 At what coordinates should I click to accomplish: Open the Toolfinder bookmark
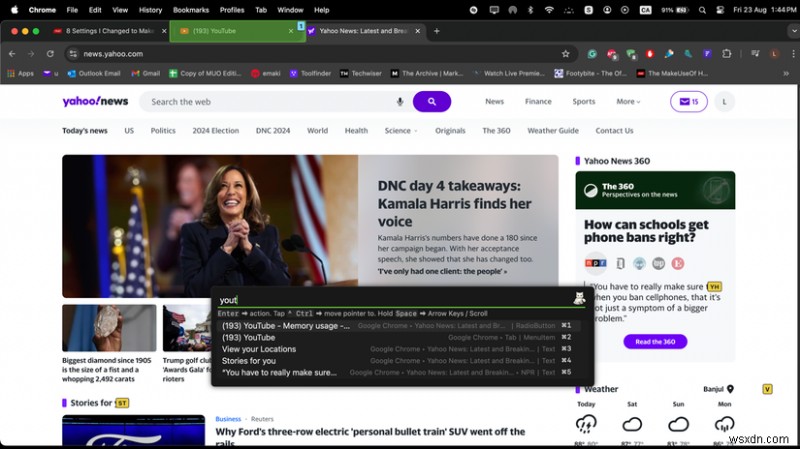click(310, 73)
